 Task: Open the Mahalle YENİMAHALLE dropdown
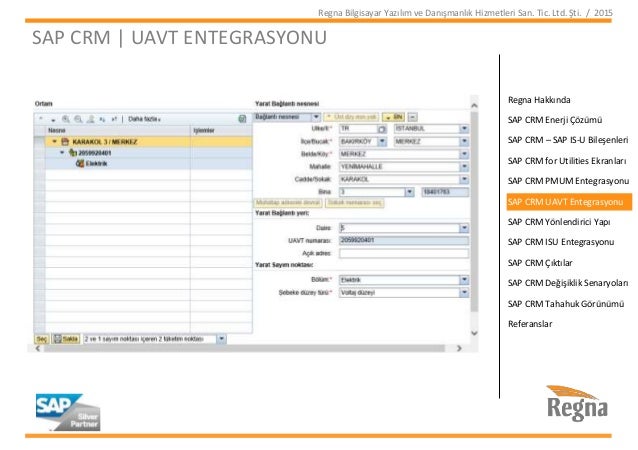pos(464,167)
